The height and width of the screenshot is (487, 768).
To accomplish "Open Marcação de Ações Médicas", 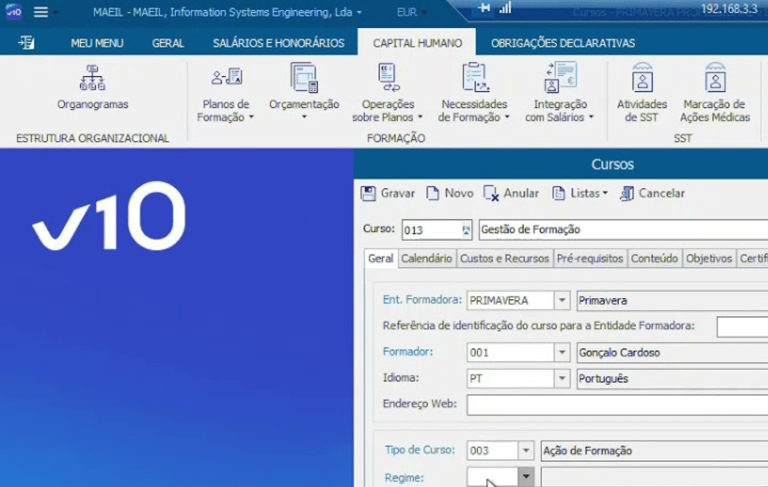I will coord(715,92).
